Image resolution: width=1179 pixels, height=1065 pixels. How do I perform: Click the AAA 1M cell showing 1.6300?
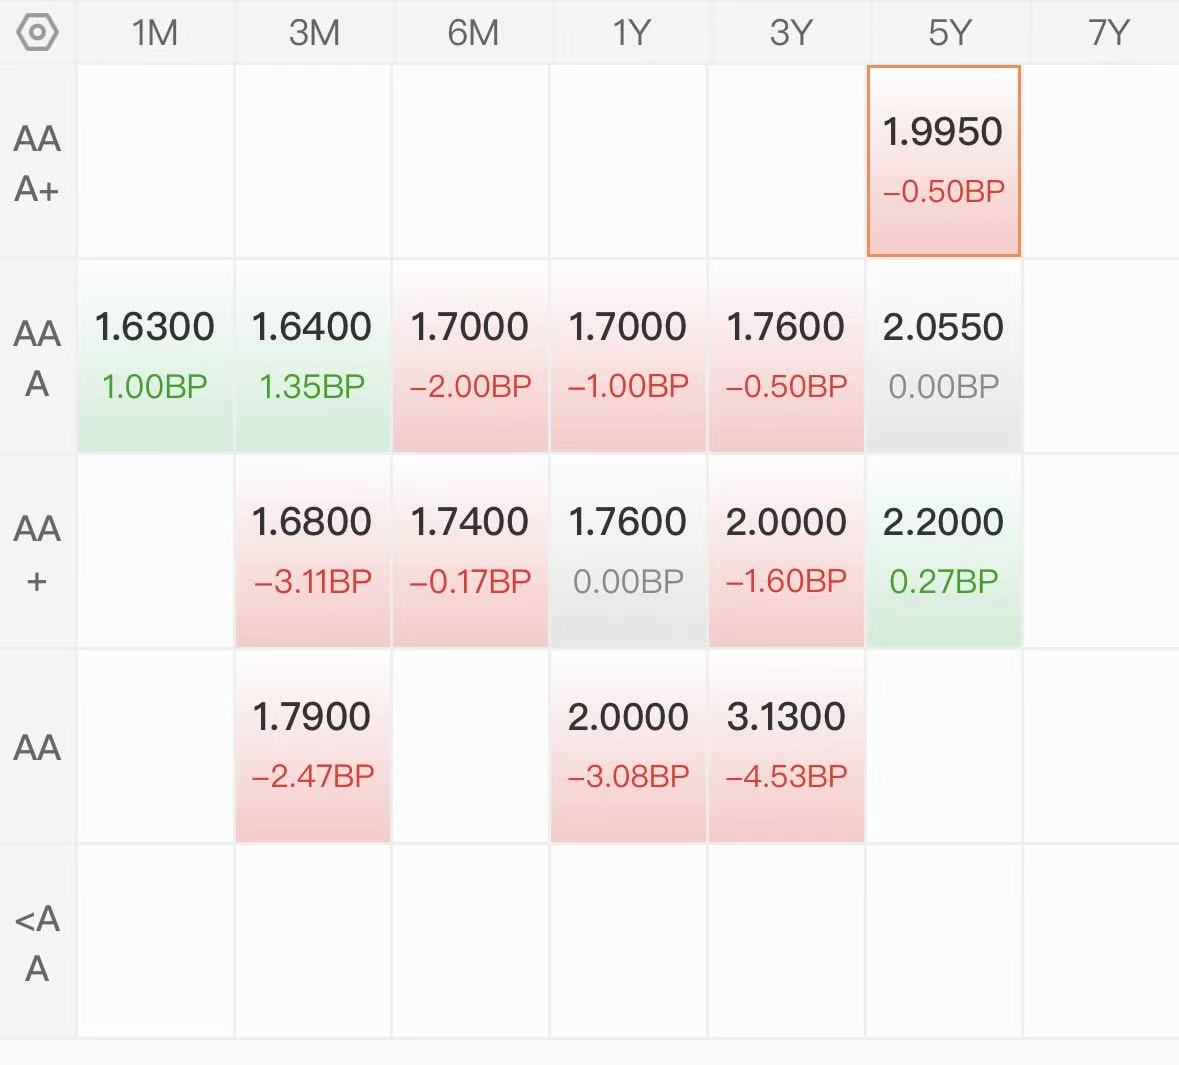pyautogui.click(x=155, y=355)
